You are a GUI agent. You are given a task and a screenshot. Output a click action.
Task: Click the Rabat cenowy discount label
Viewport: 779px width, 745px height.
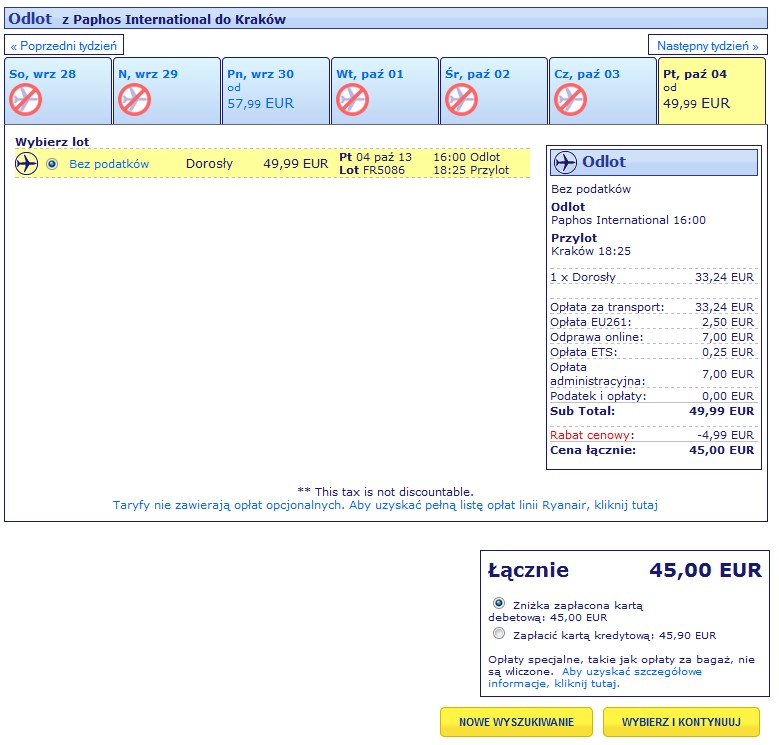590,435
